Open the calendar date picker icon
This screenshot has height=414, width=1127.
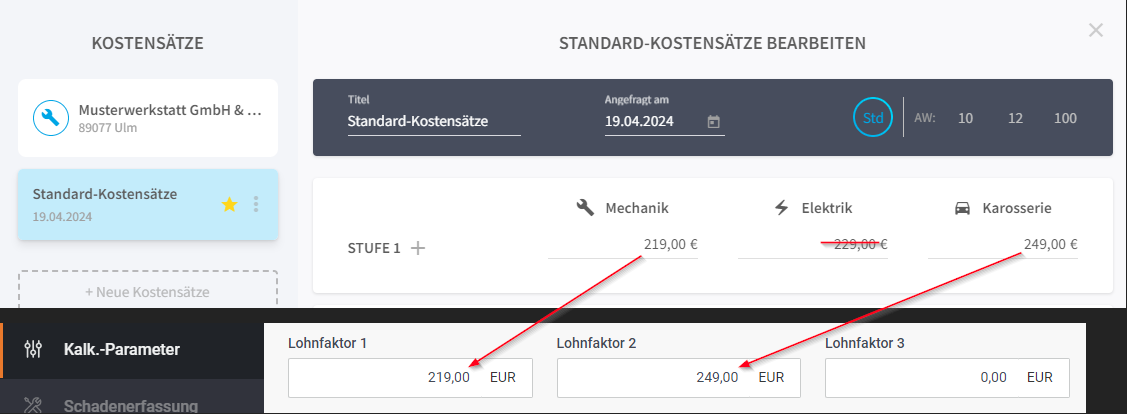pos(713,122)
